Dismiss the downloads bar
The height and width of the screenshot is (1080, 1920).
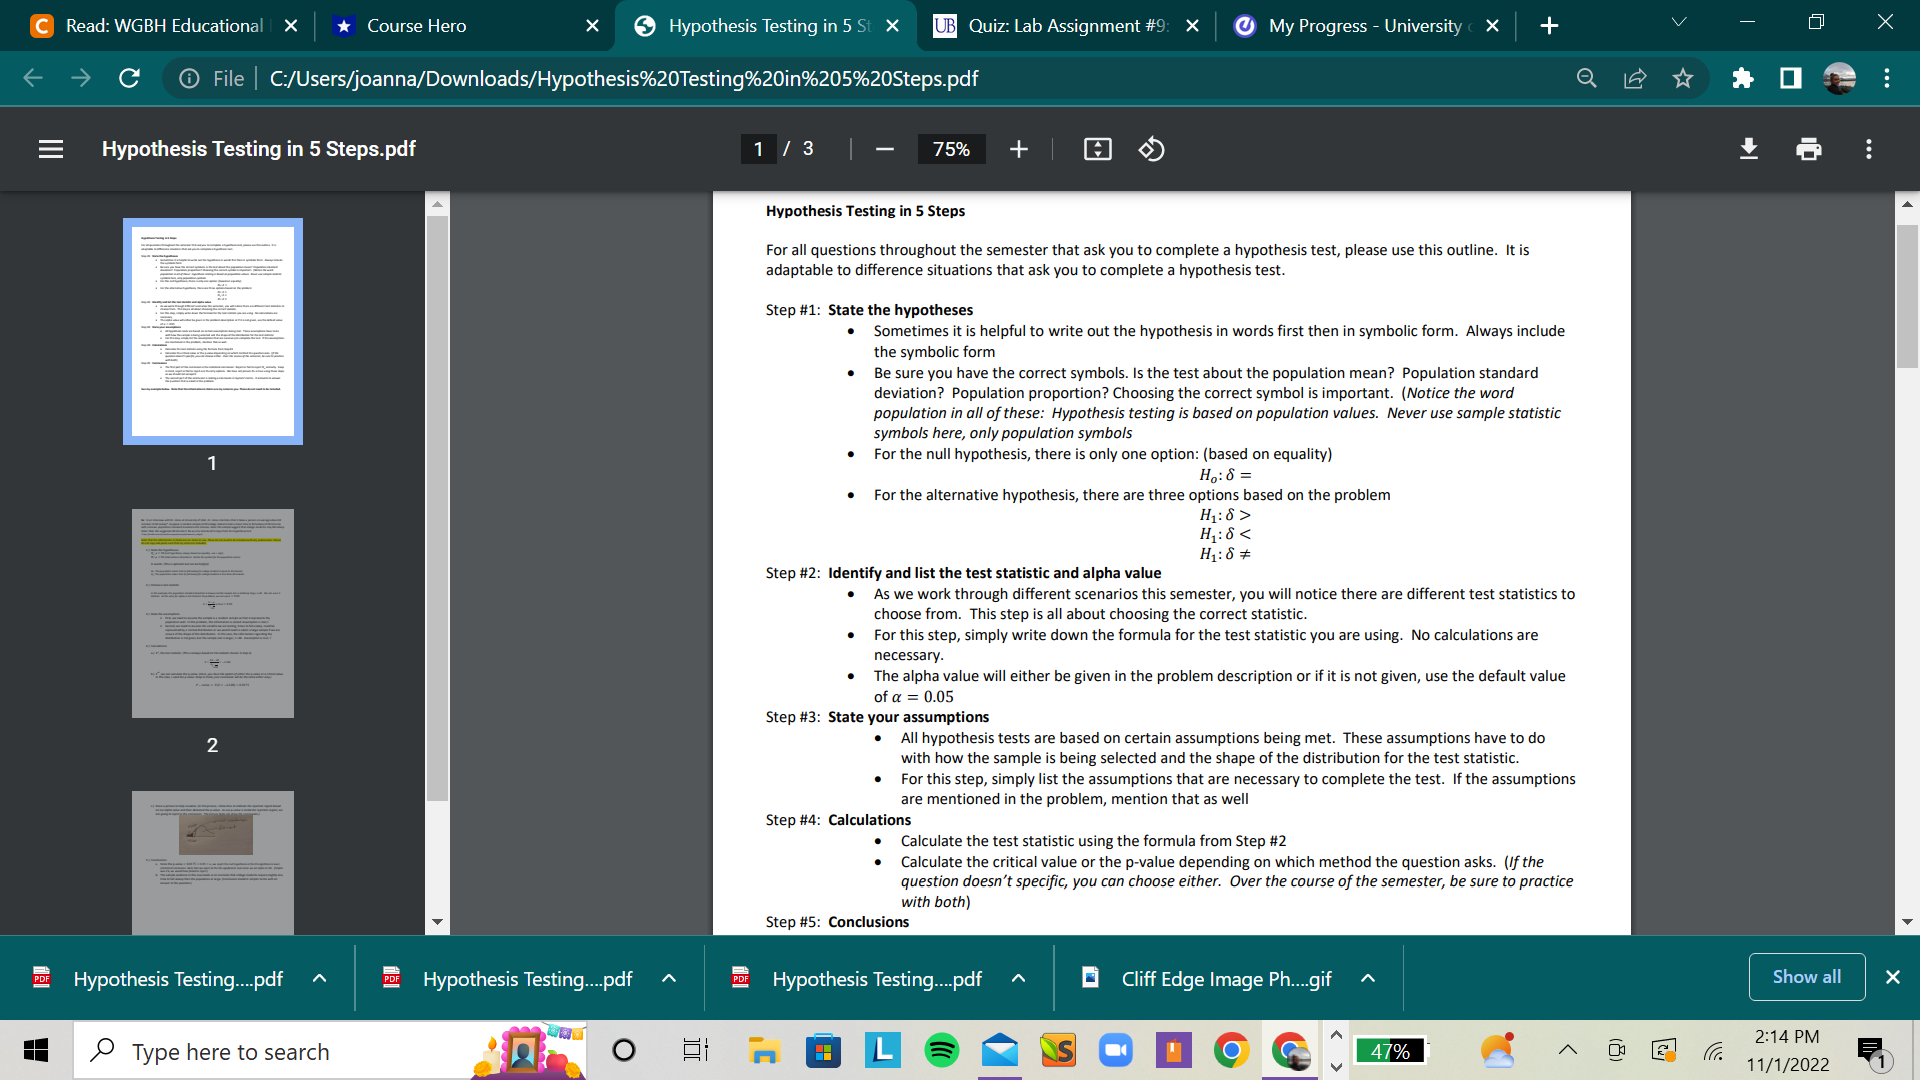click(x=1893, y=977)
